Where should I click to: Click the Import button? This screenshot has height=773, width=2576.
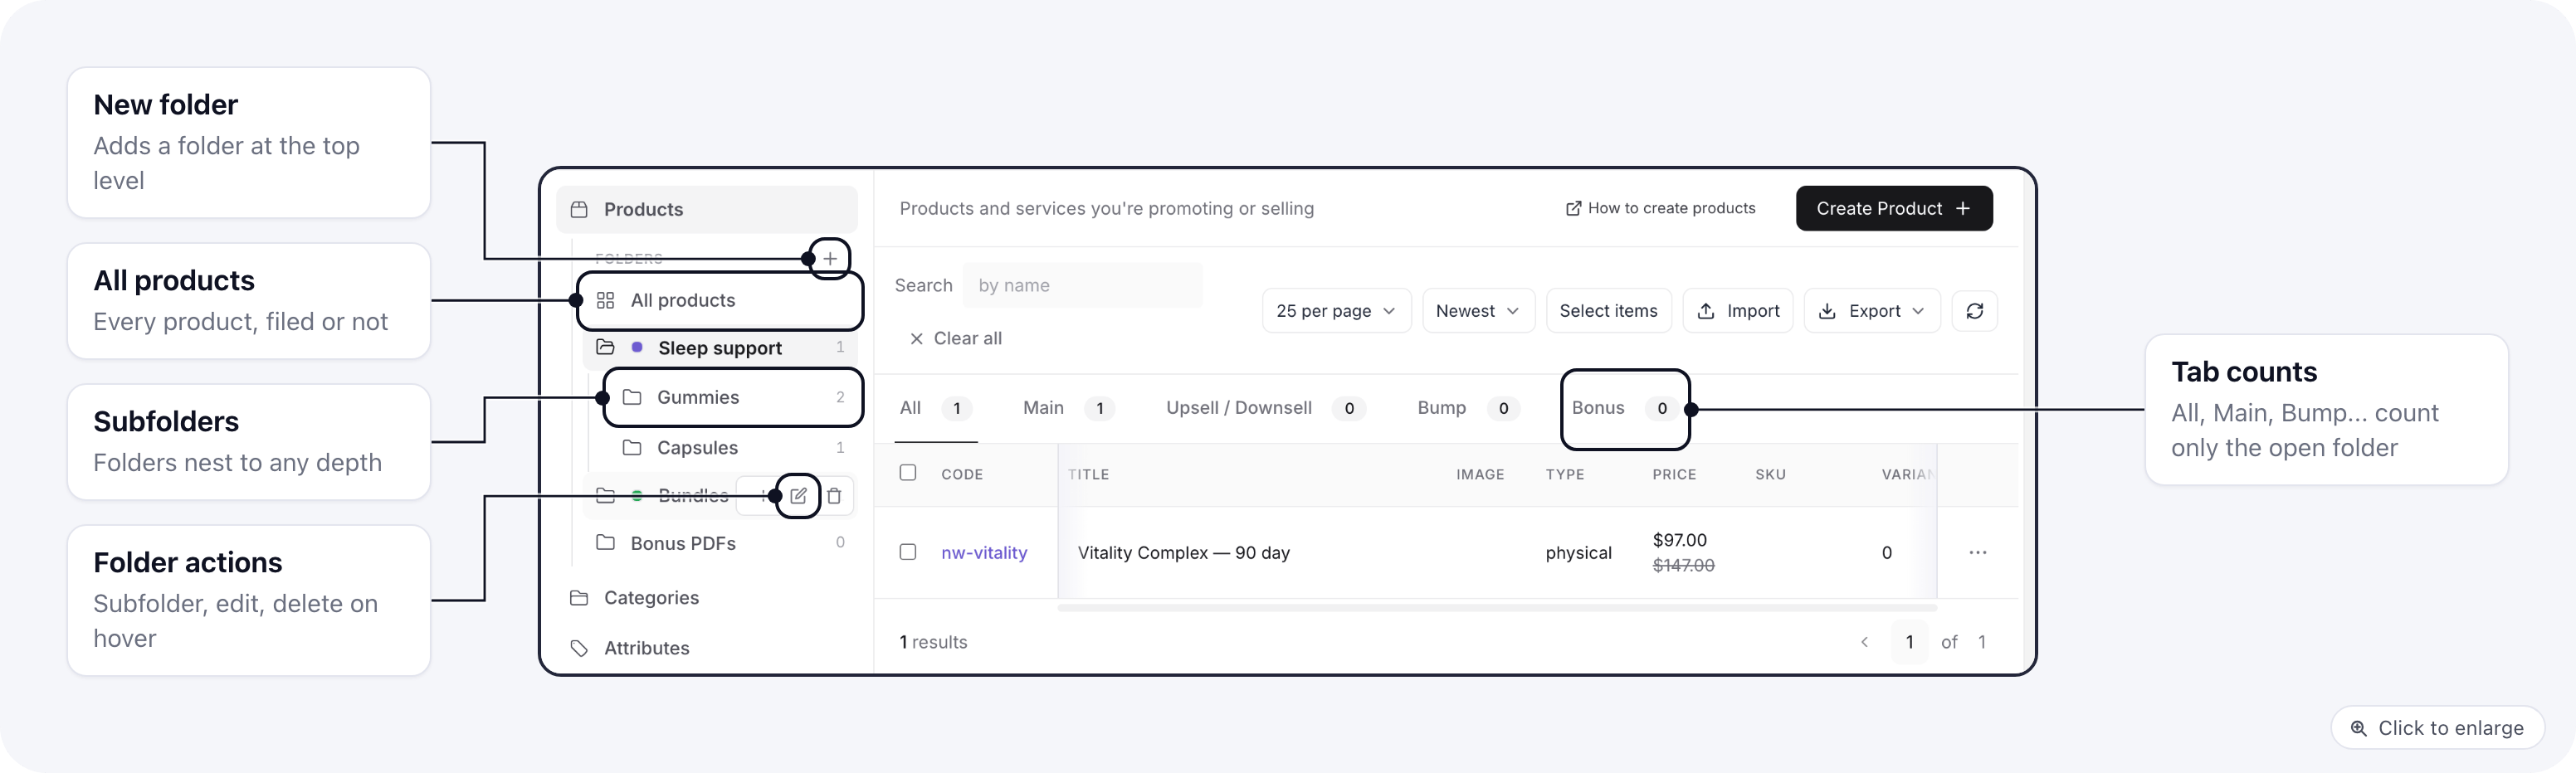coord(1738,311)
